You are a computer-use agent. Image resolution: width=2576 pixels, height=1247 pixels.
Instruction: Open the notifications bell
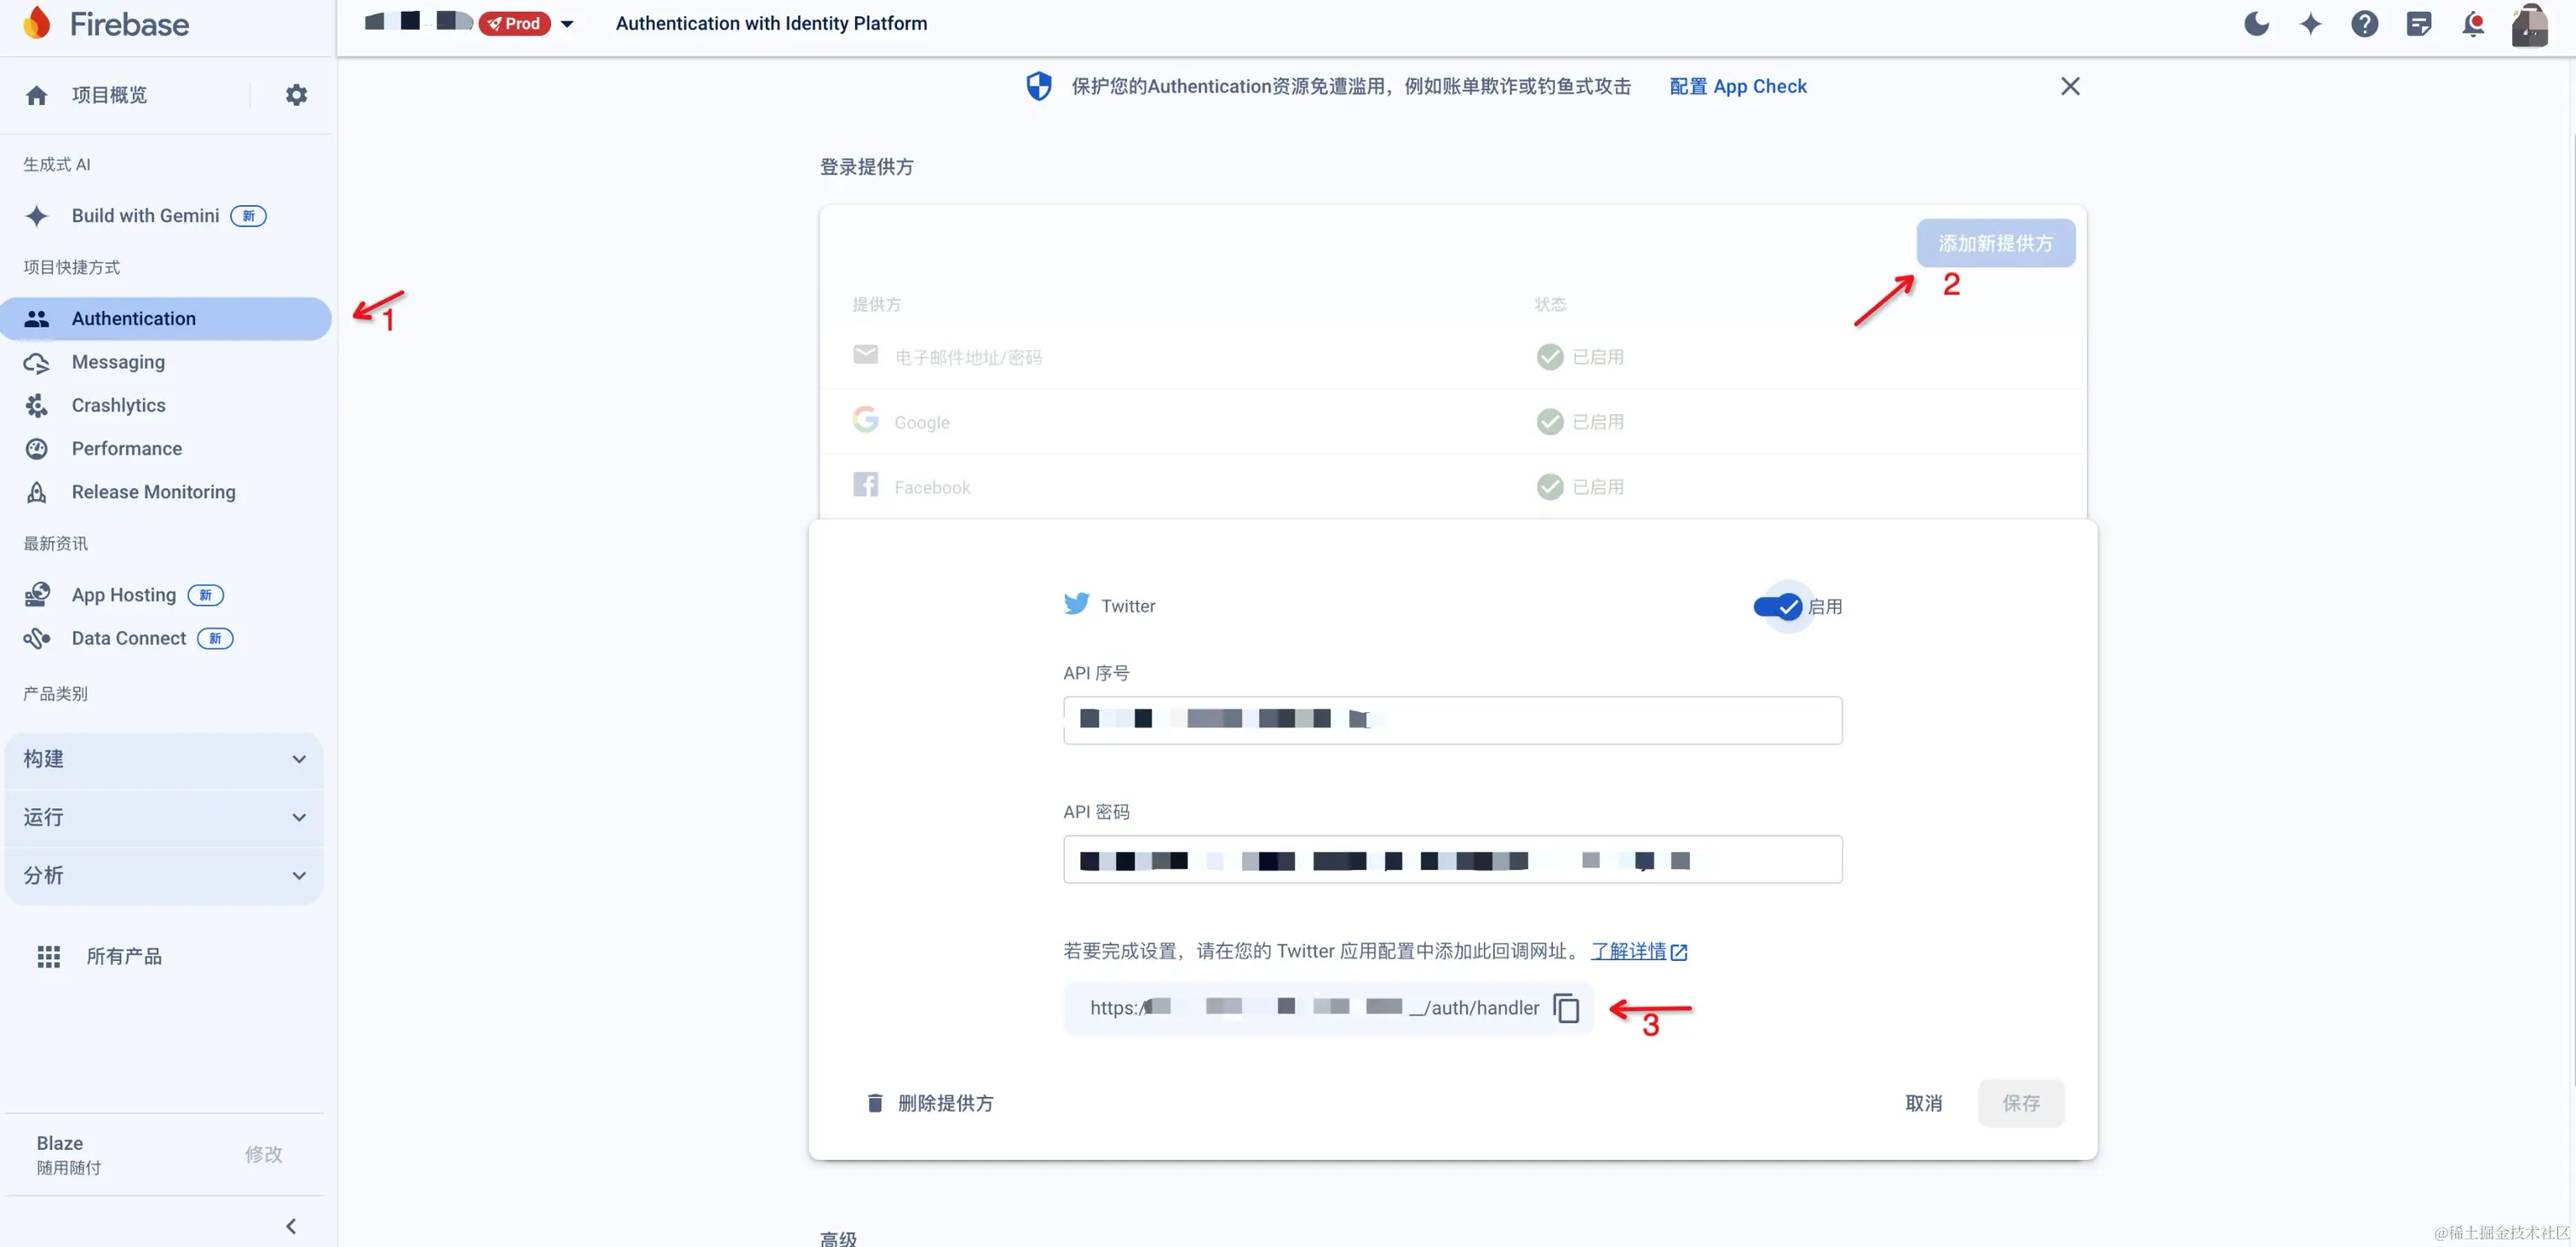click(x=2472, y=24)
